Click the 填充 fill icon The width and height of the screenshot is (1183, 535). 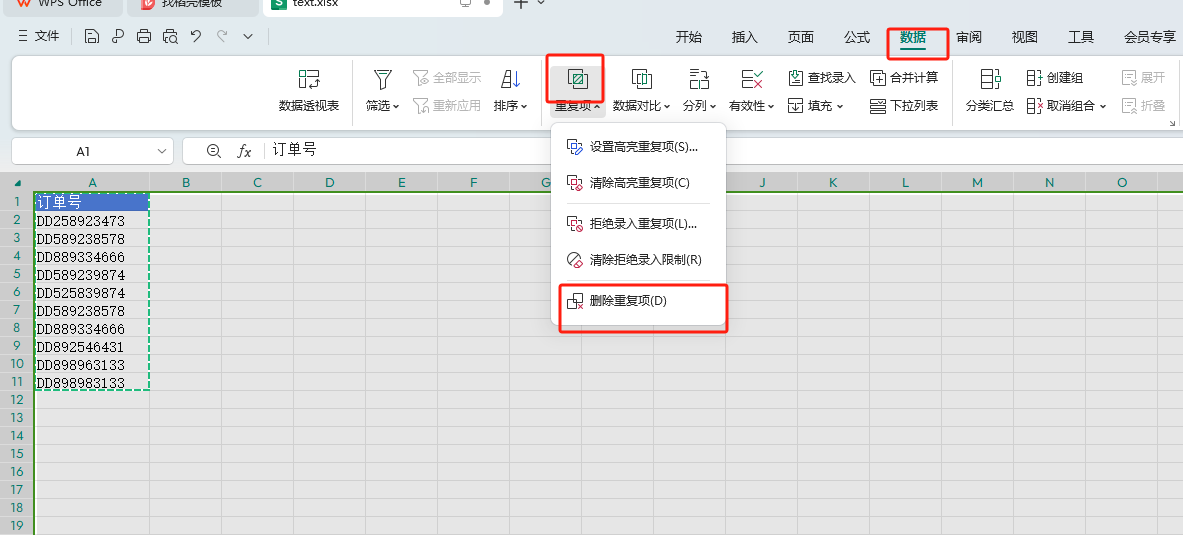click(x=796, y=106)
